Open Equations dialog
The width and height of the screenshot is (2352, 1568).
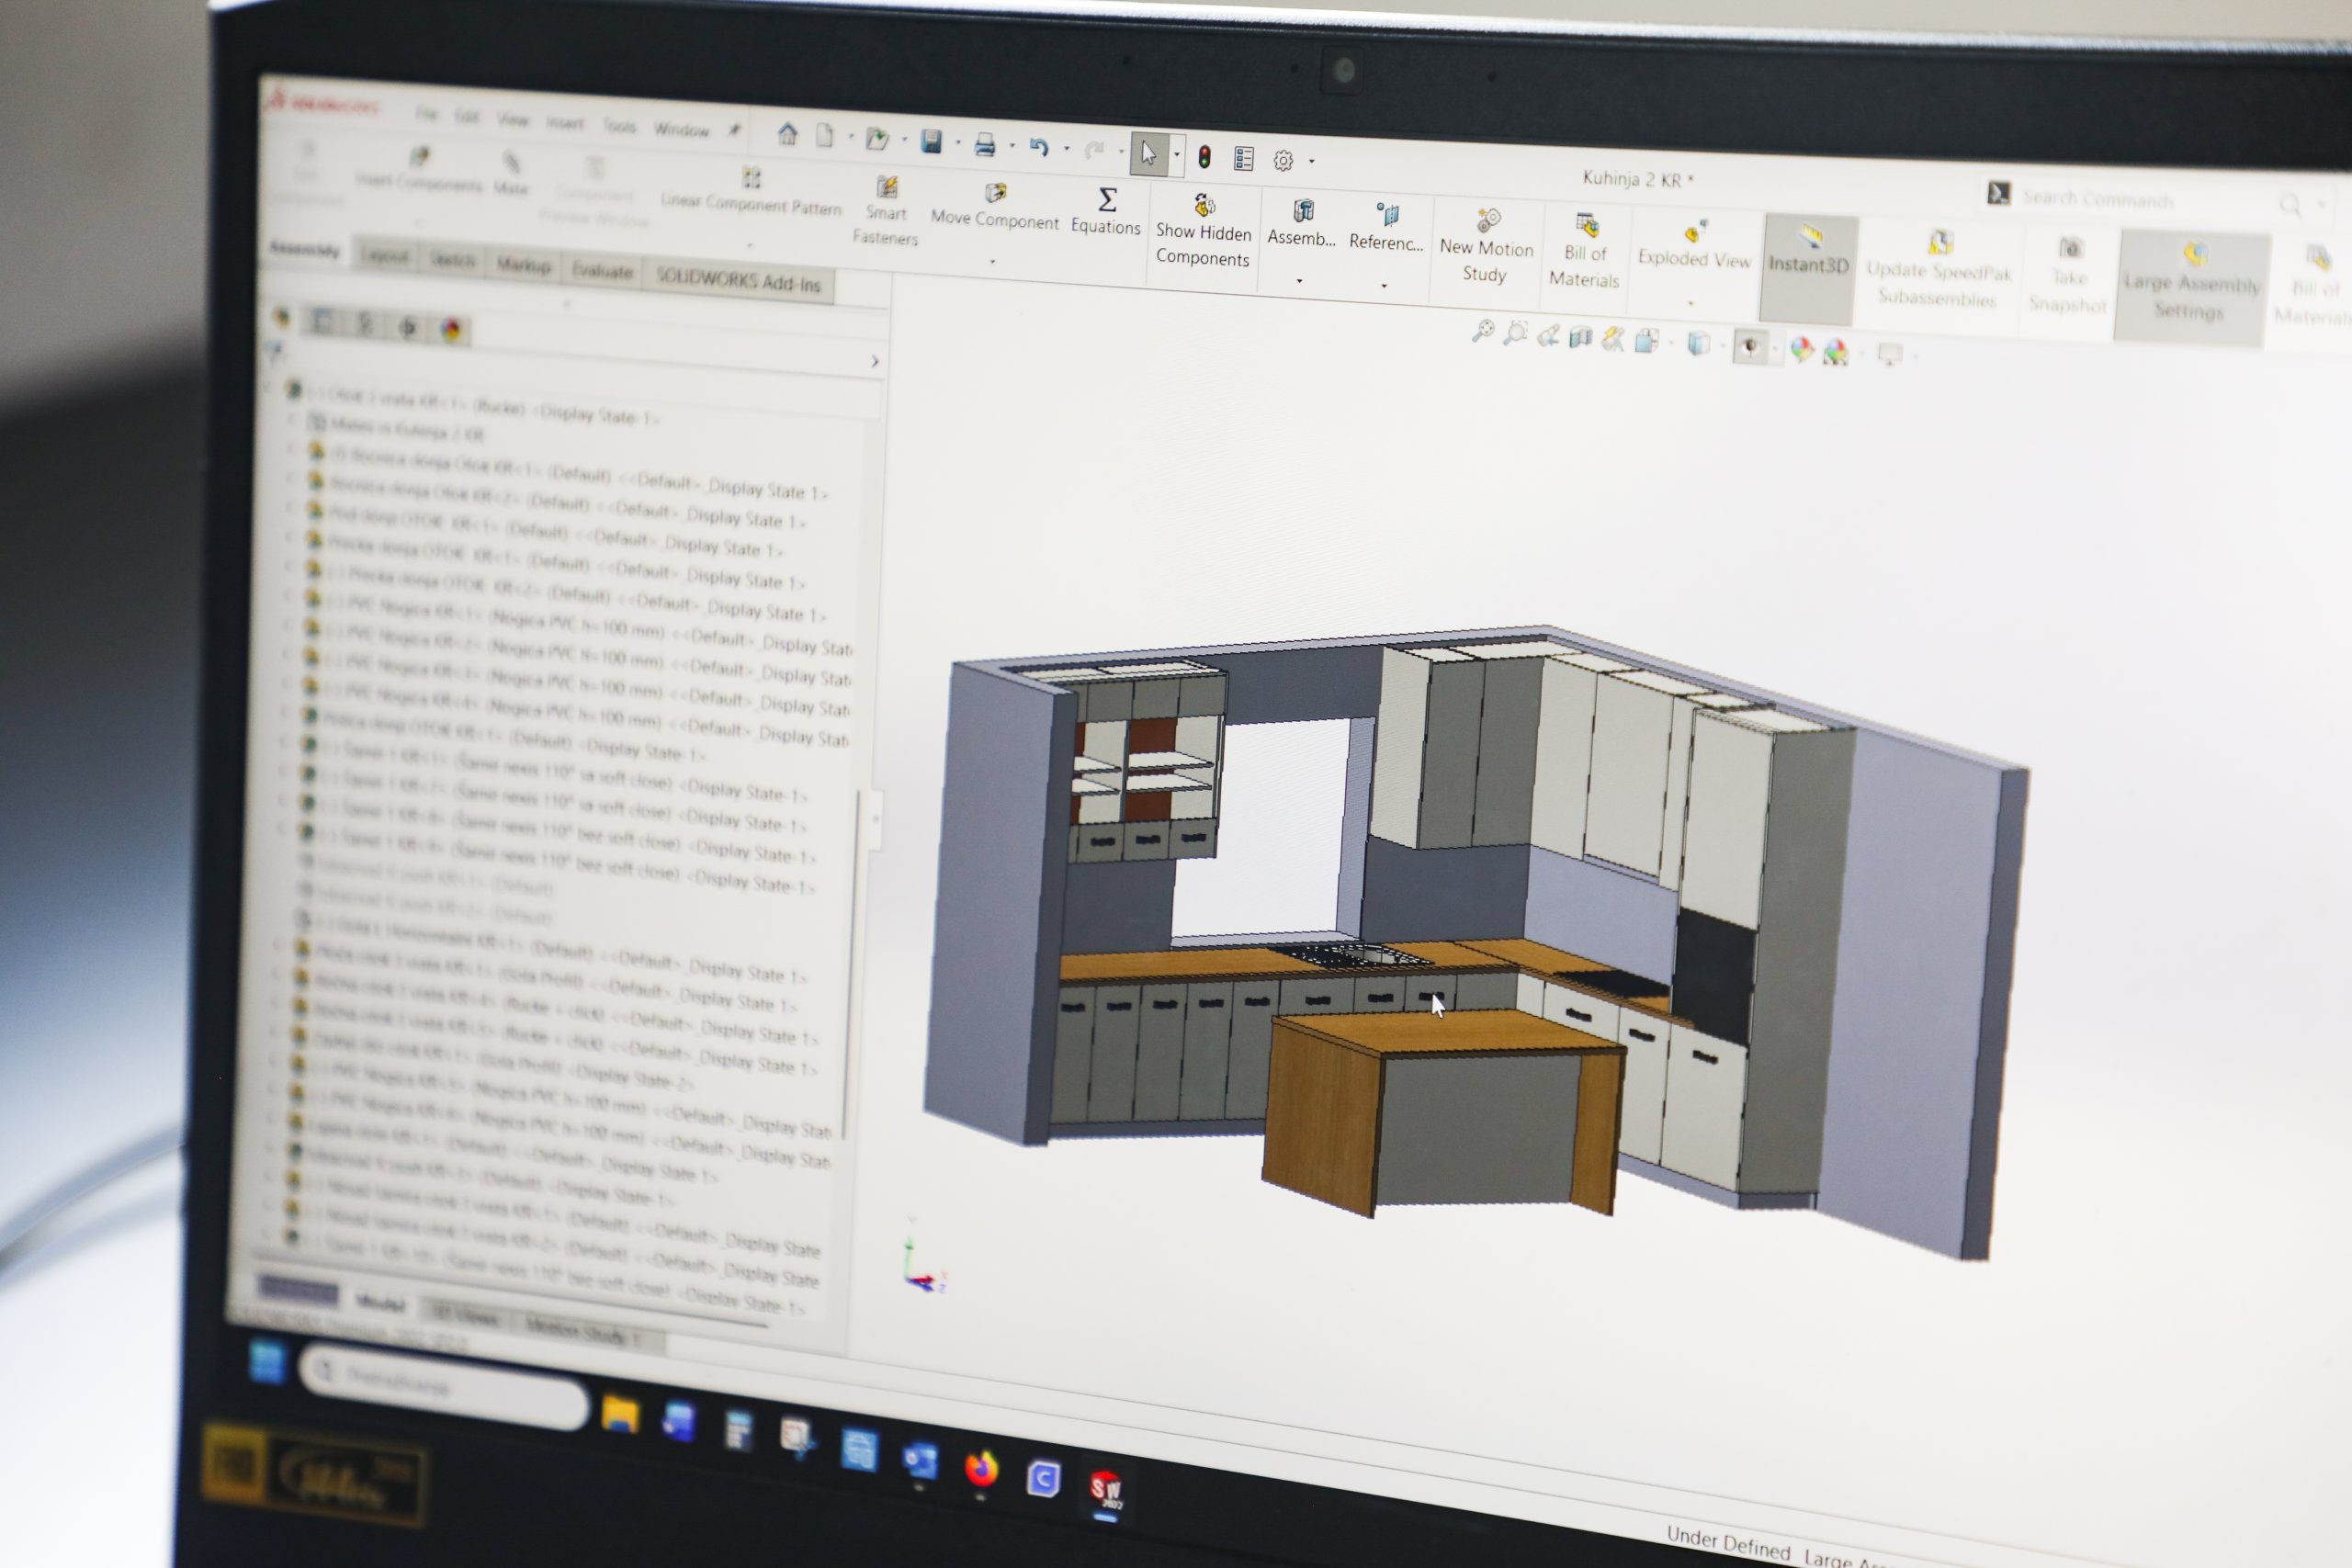pos(1106,212)
